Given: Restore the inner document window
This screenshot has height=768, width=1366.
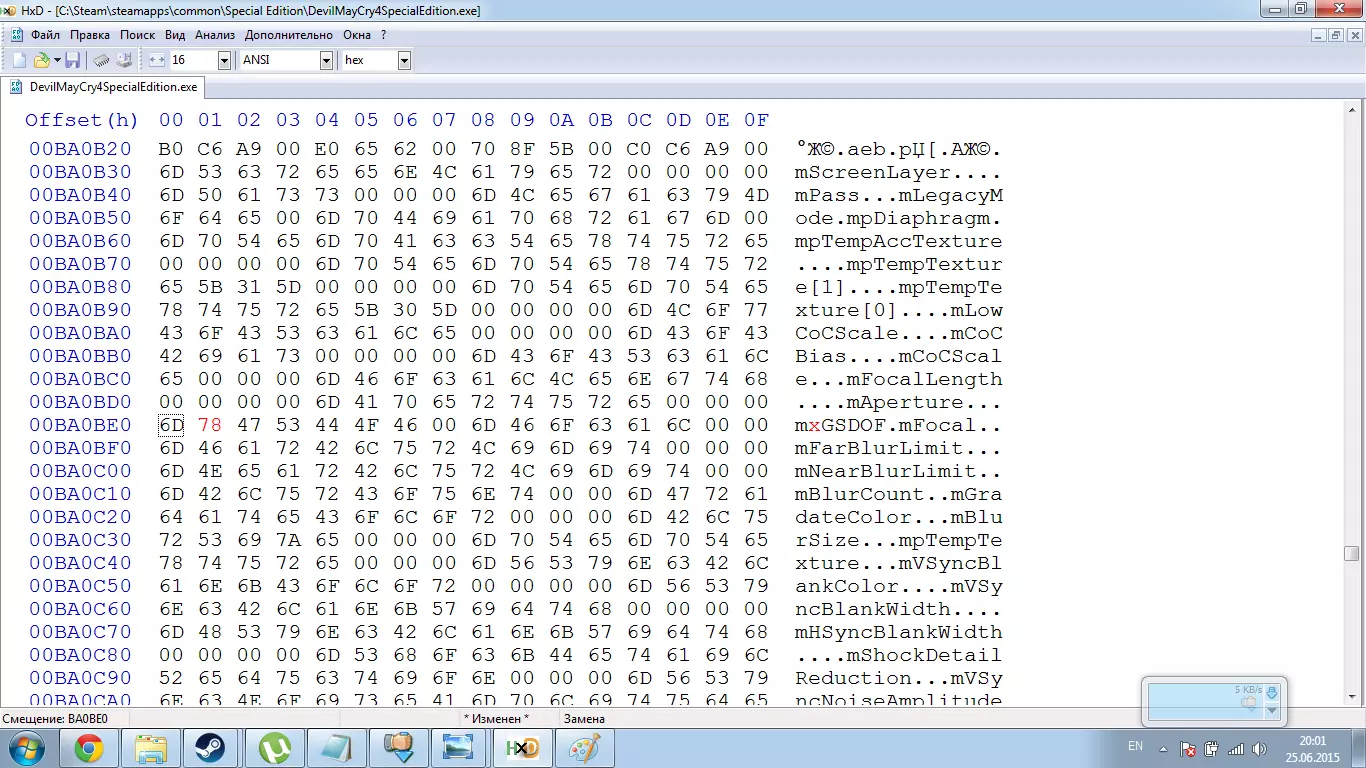Looking at the screenshot, I should coord(1336,35).
